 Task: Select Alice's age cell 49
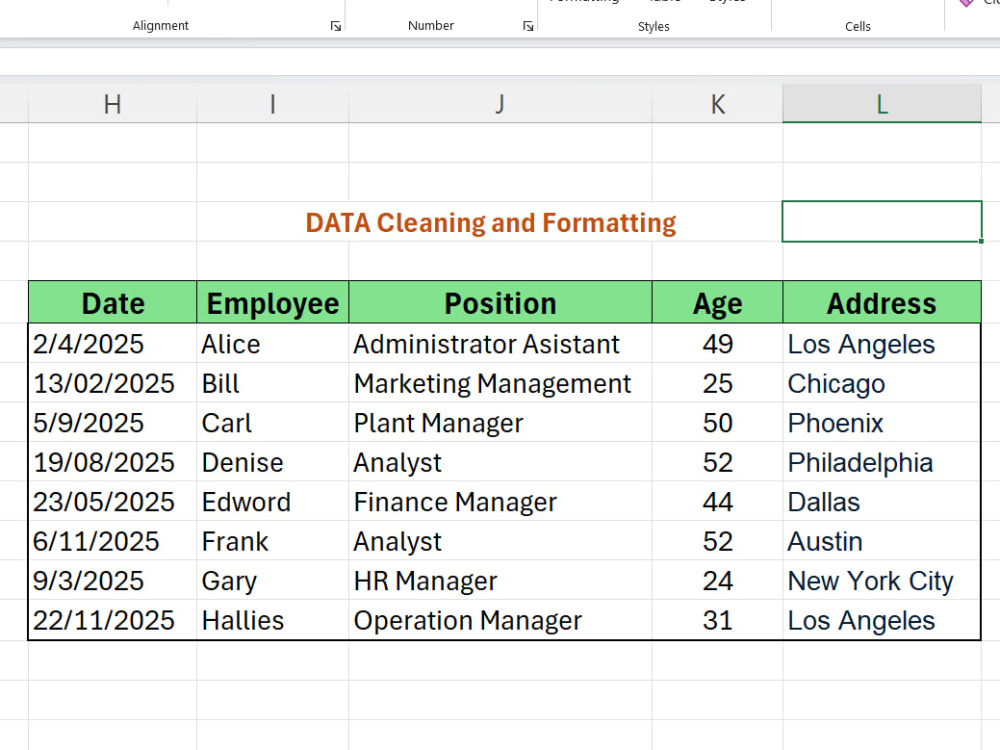[717, 344]
